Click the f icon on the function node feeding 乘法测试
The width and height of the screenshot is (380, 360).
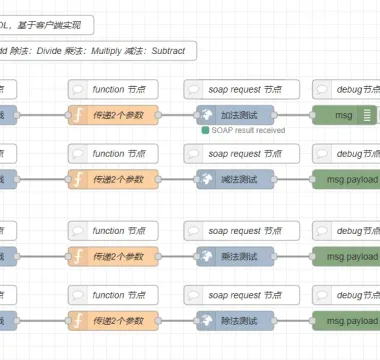click(x=78, y=257)
